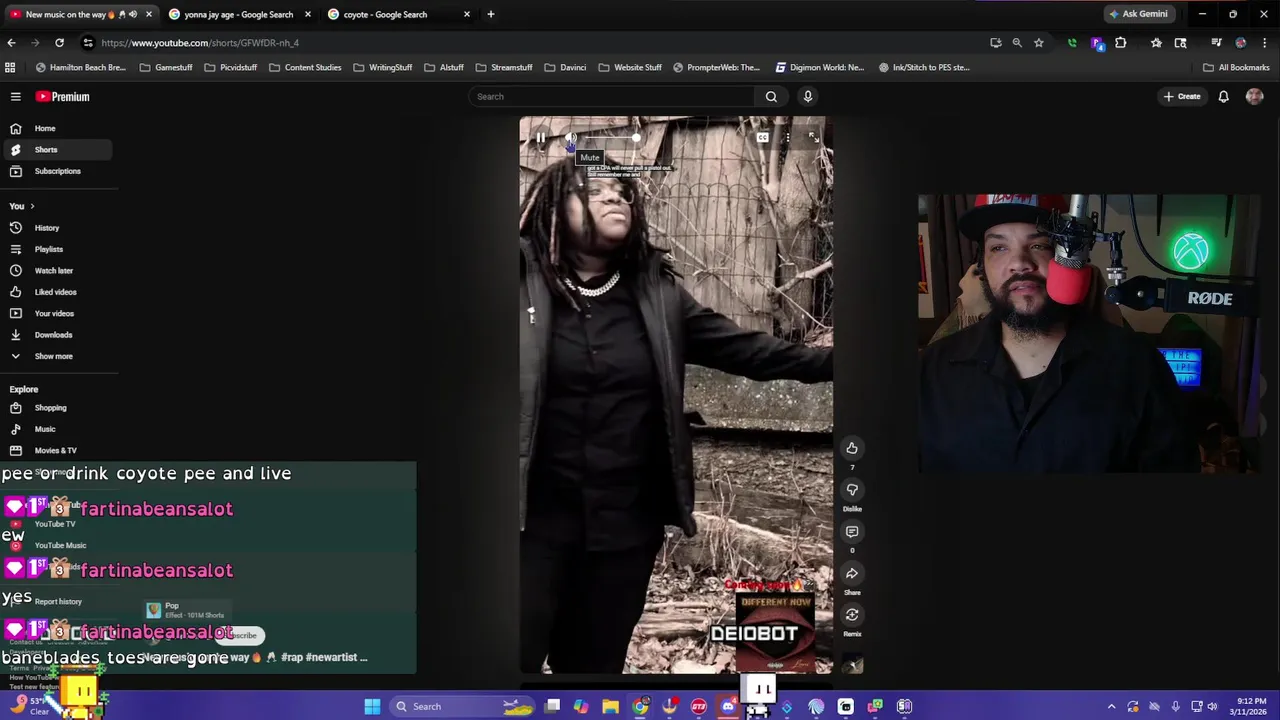Viewport: 1280px width, 720px height.
Task: Click the address bar URL
Action: tap(200, 43)
